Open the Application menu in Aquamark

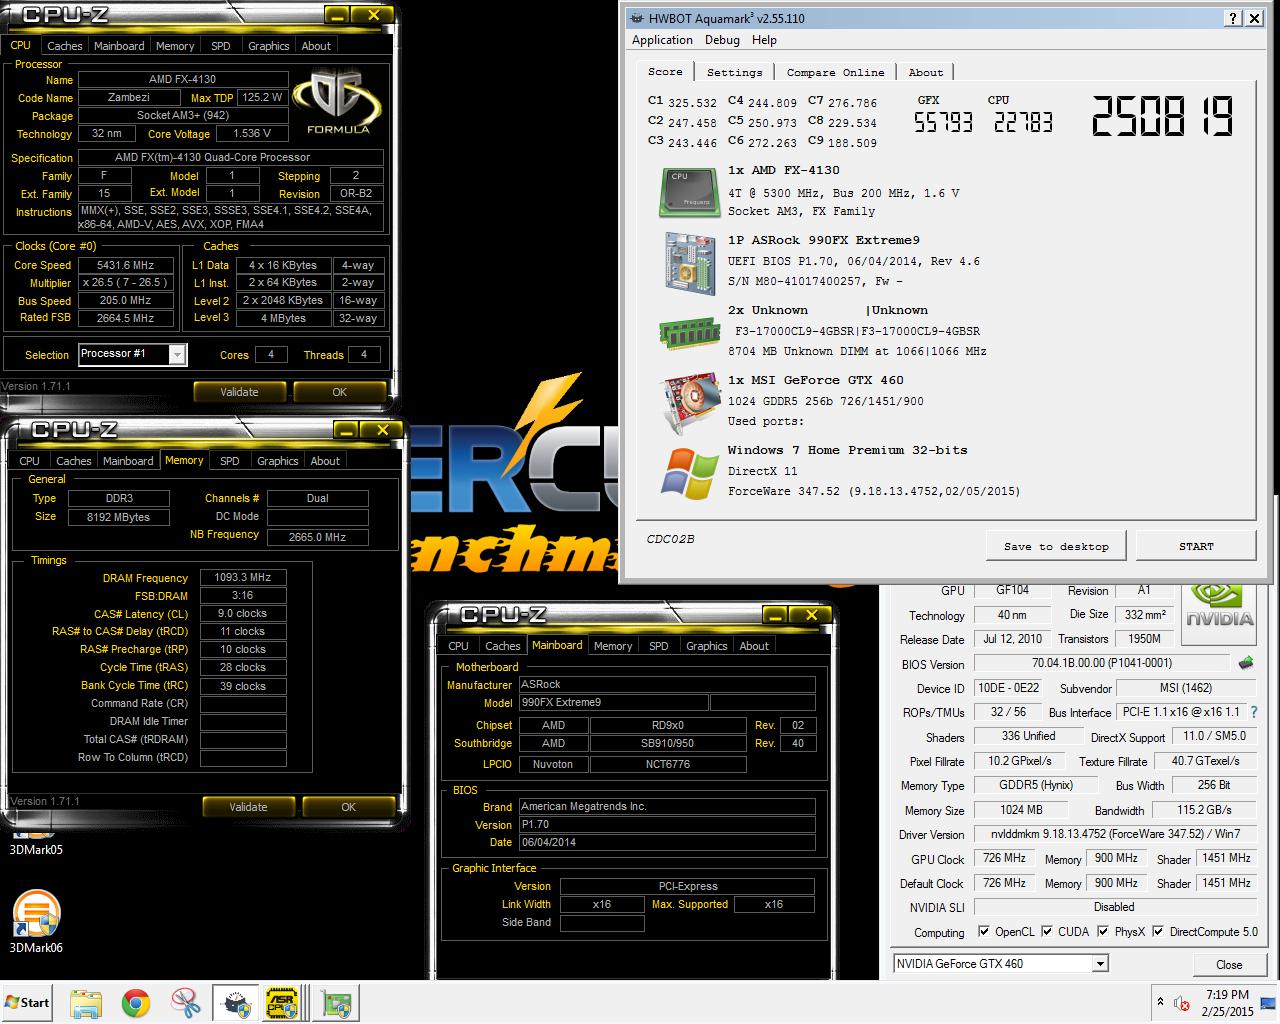pos(662,40)
